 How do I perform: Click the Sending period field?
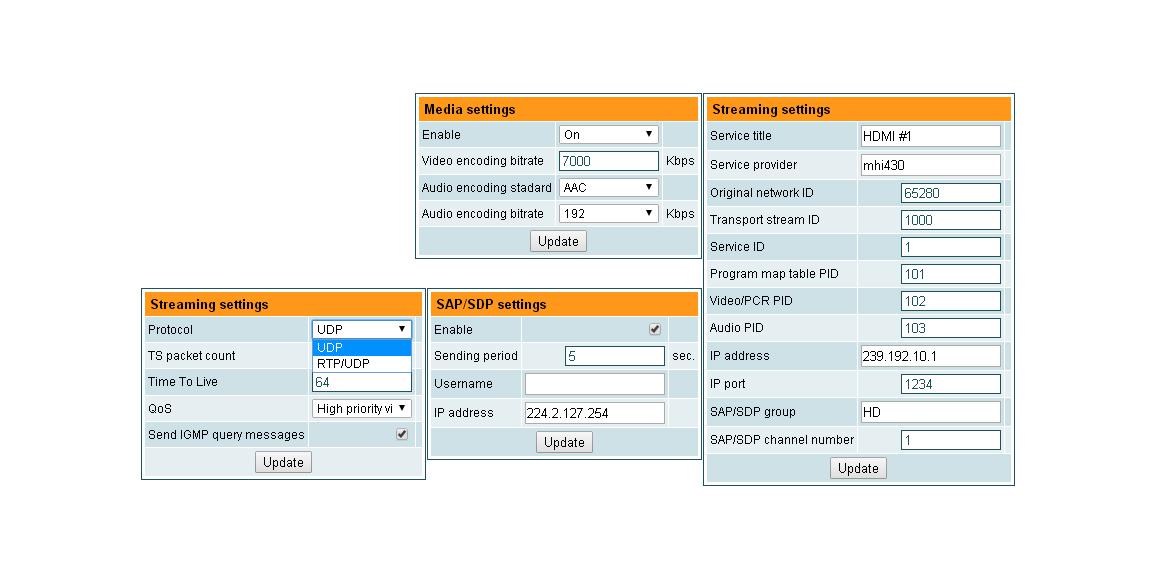tap(614, 355)
